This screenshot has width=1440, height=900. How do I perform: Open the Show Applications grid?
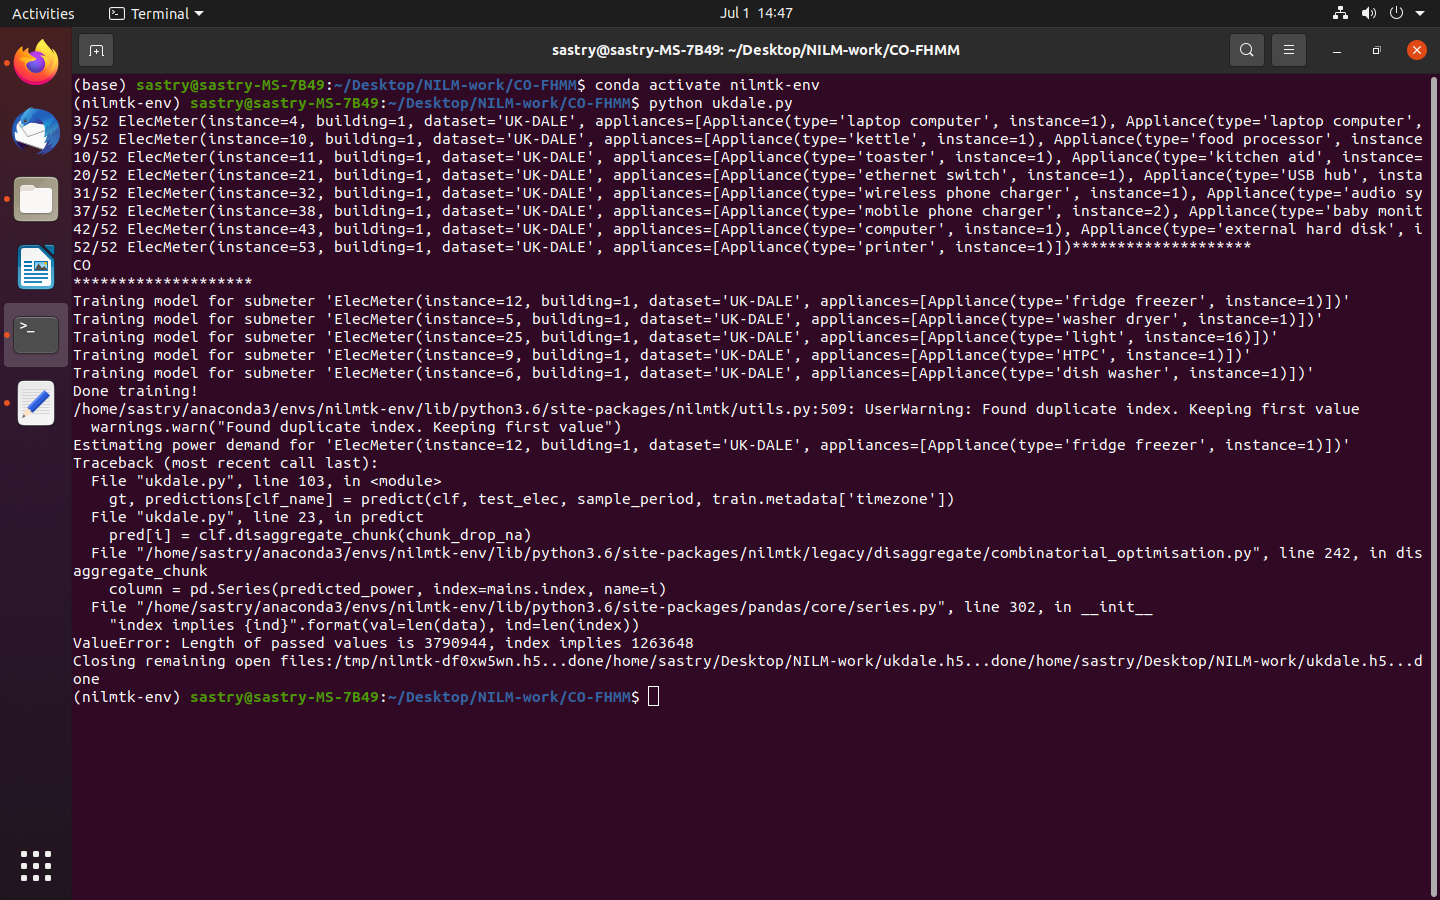(35, 866)
